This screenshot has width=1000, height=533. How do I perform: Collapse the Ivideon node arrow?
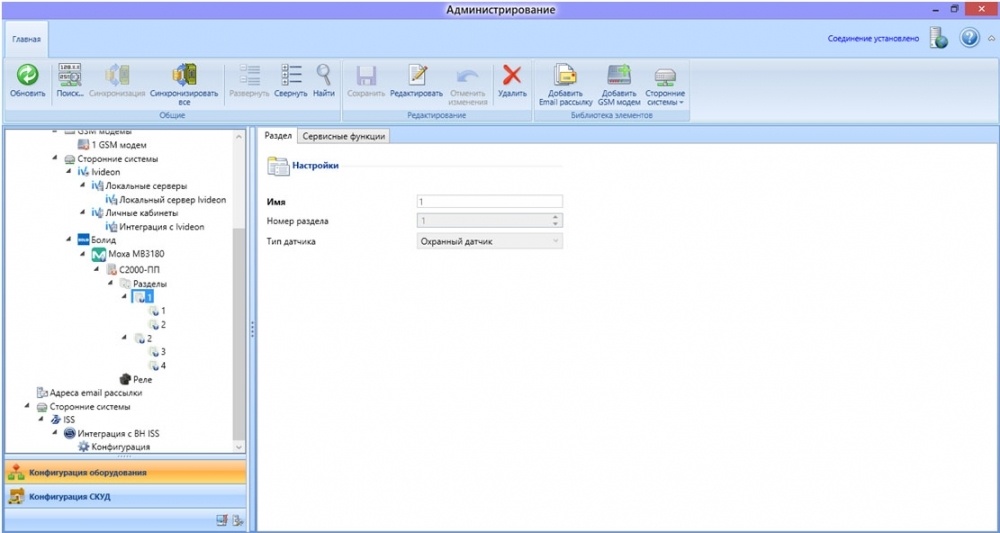tap(69, 172)
